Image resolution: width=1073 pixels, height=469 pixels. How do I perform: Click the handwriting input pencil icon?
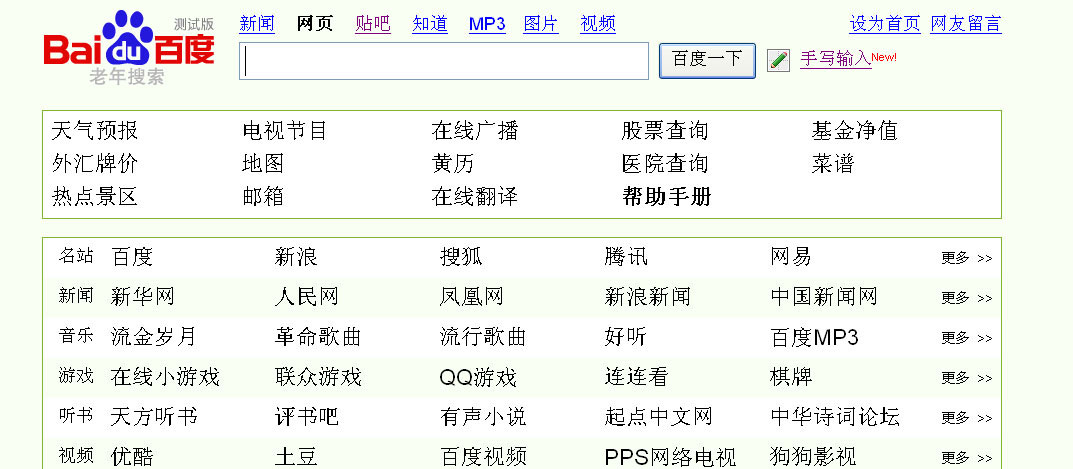point(778,60)
